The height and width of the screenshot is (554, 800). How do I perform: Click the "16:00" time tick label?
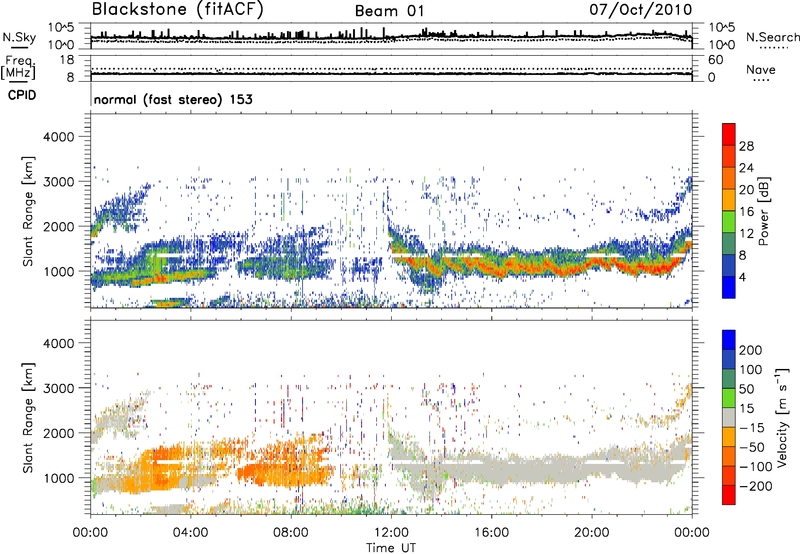click(x=491, y=533)
